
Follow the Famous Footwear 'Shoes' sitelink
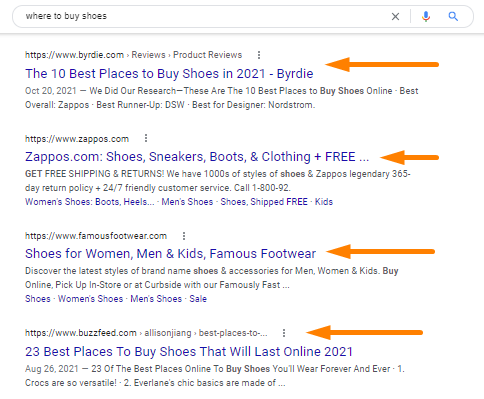pyautogui.click(x=38, y=299)
